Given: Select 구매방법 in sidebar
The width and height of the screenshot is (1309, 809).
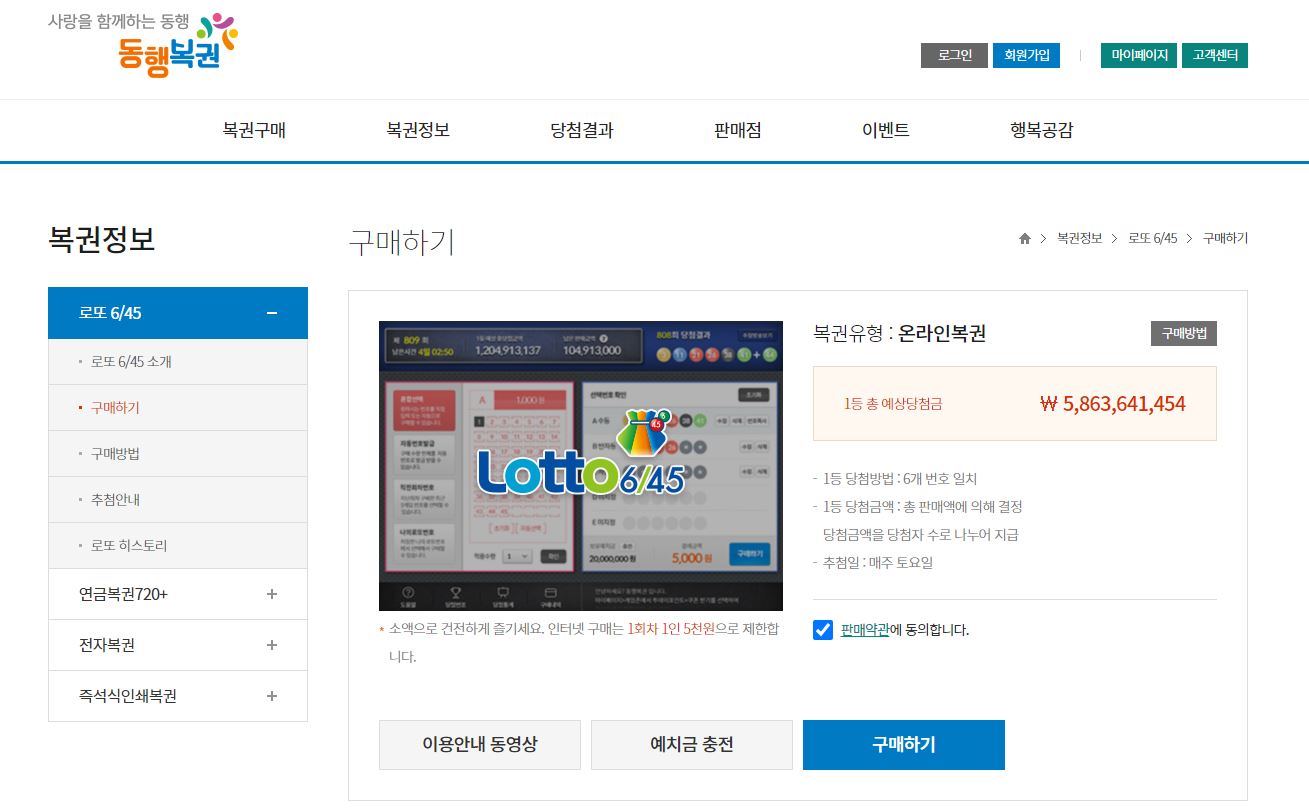Looking at the screenshot, I should click(178, 454).
